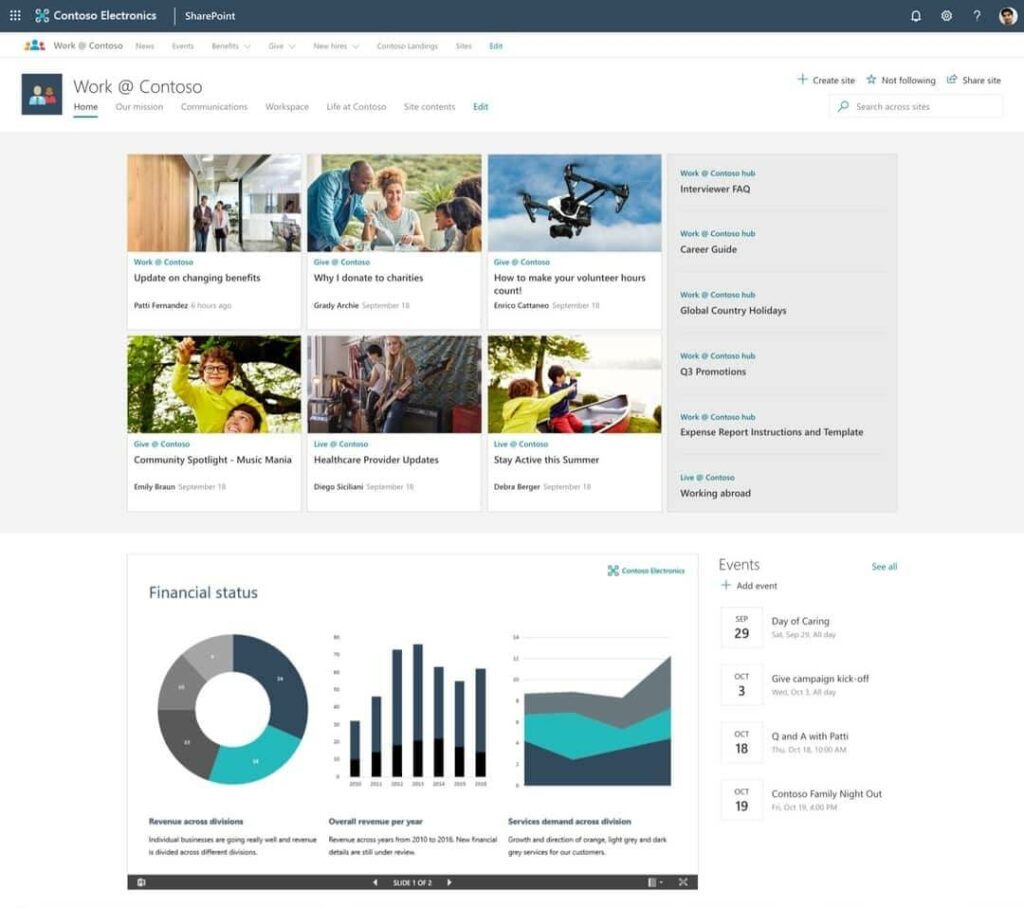Screen dimensions: 1024x908
Task: Open Give campaign kick-off event
Action: pyautogui.click(x=820, y=679)
